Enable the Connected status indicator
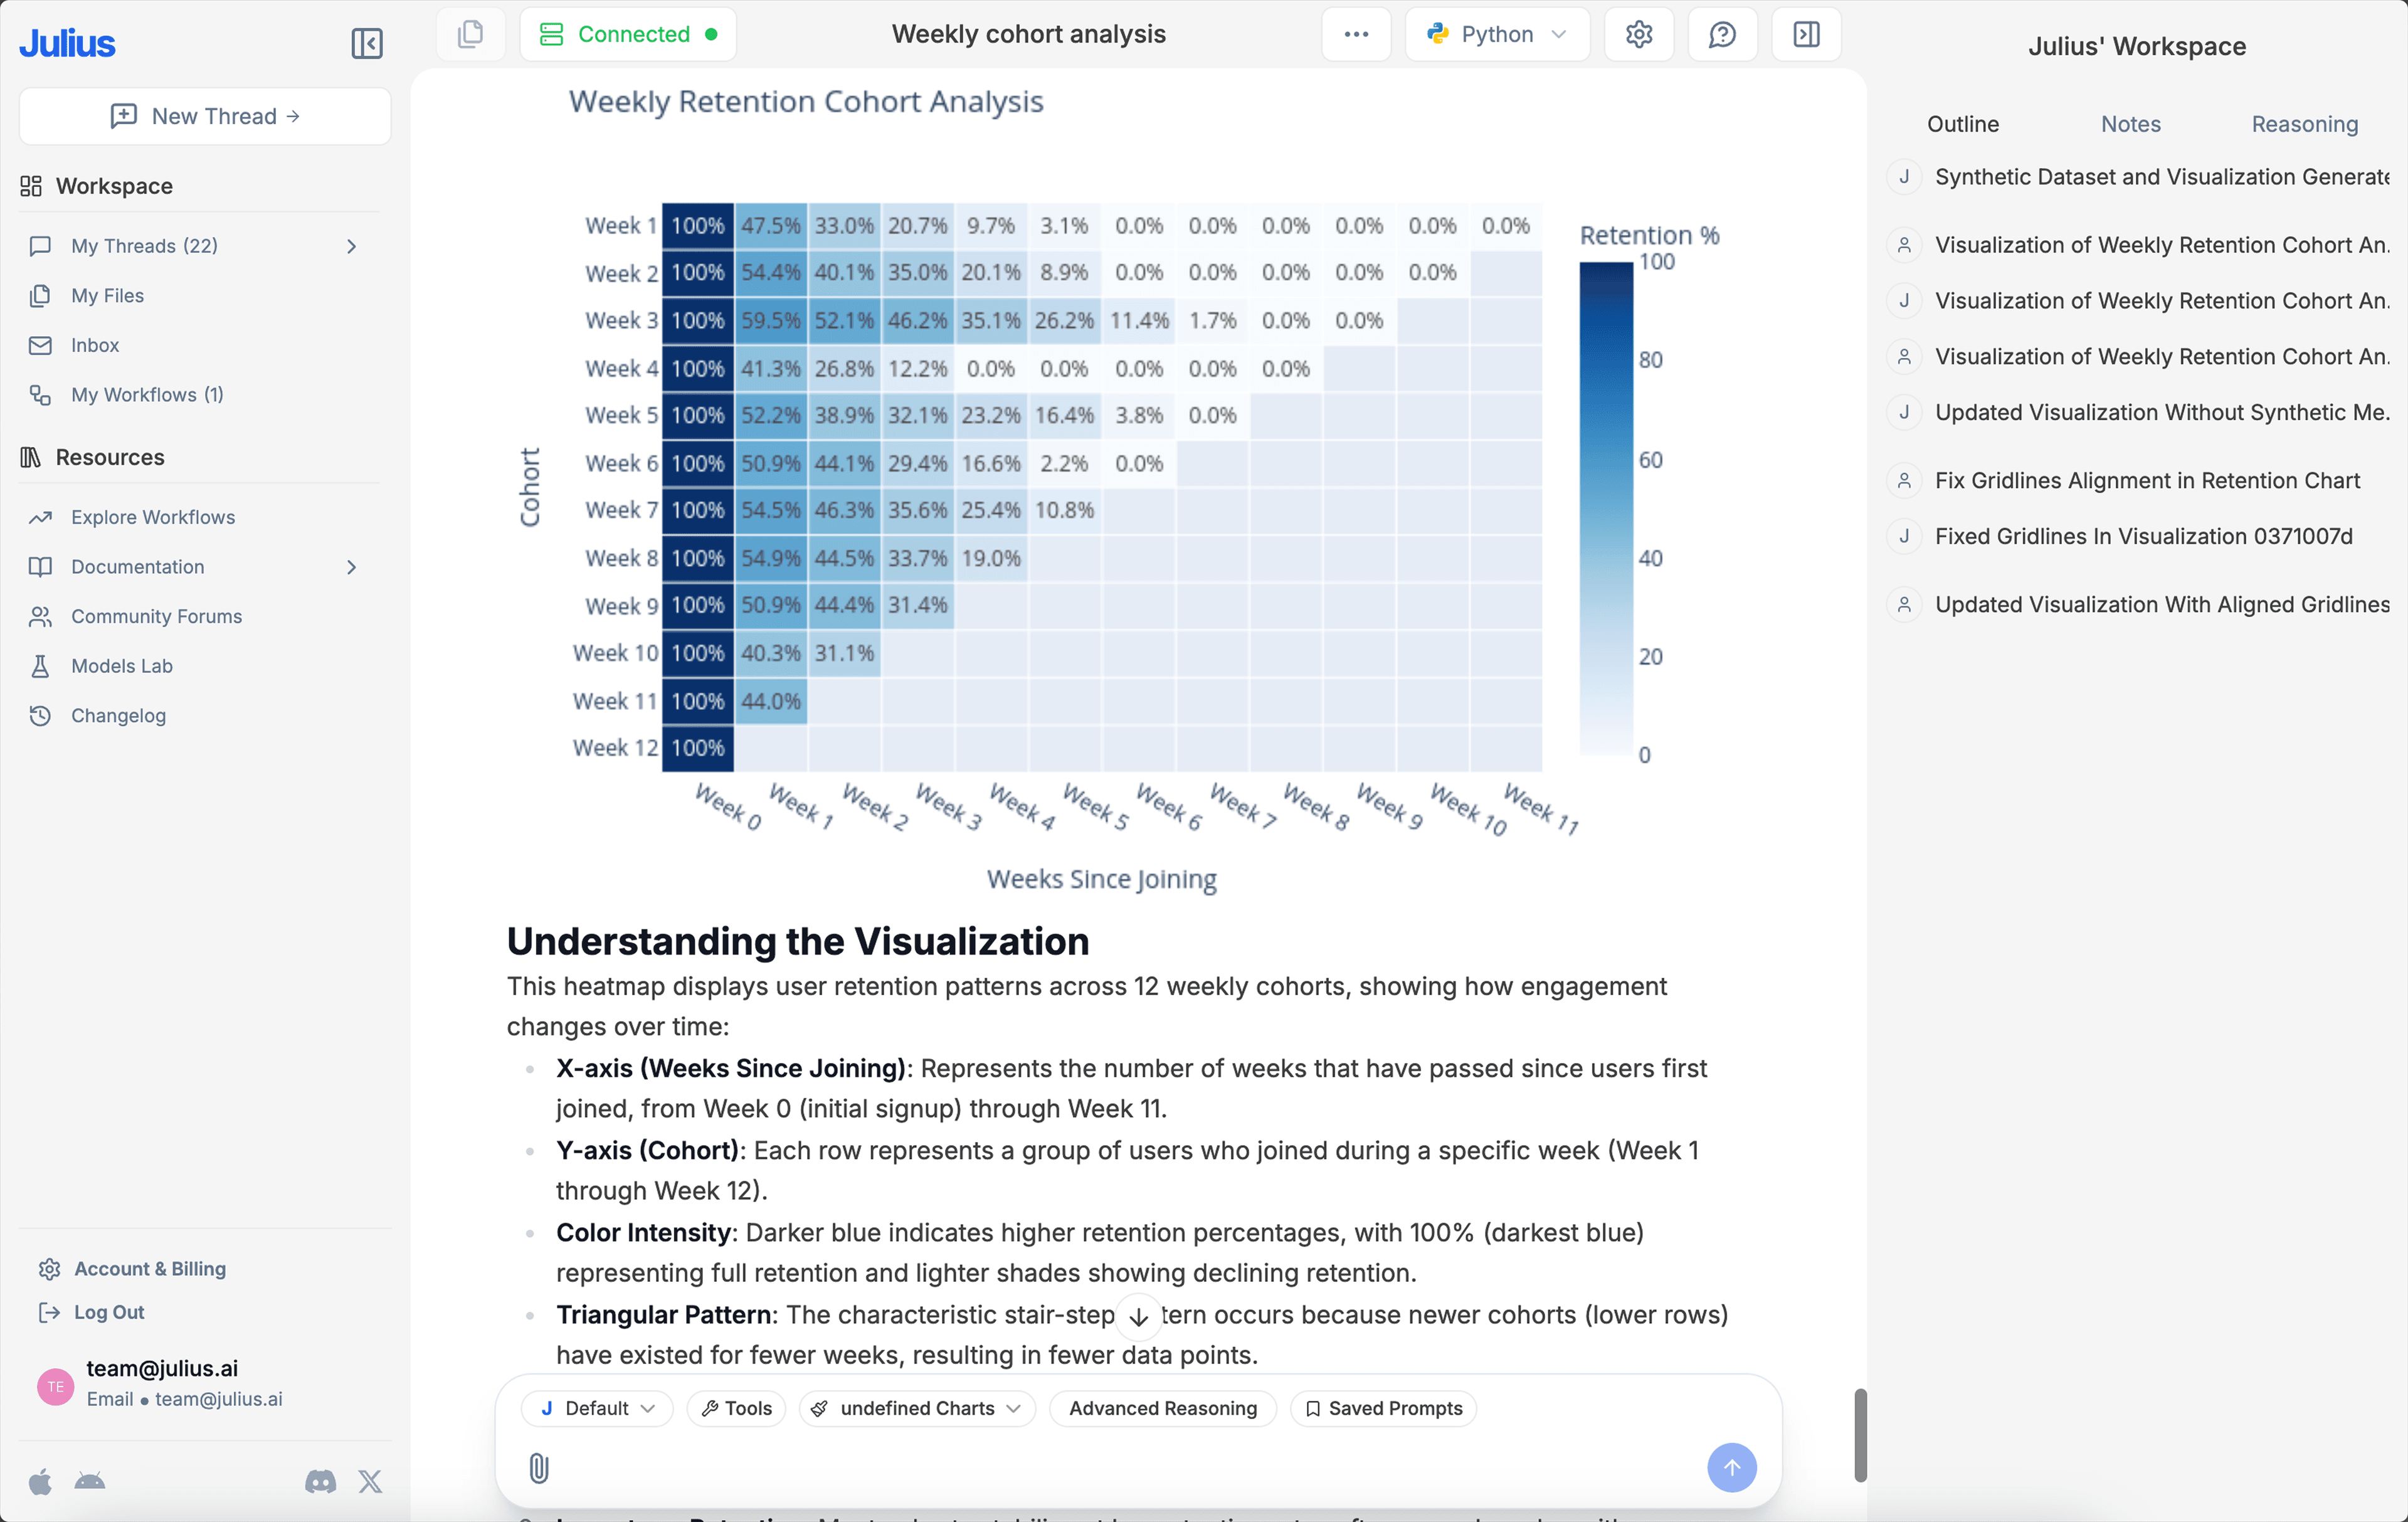Viewport: 2408px width, 1522px height. click(628, 33)
